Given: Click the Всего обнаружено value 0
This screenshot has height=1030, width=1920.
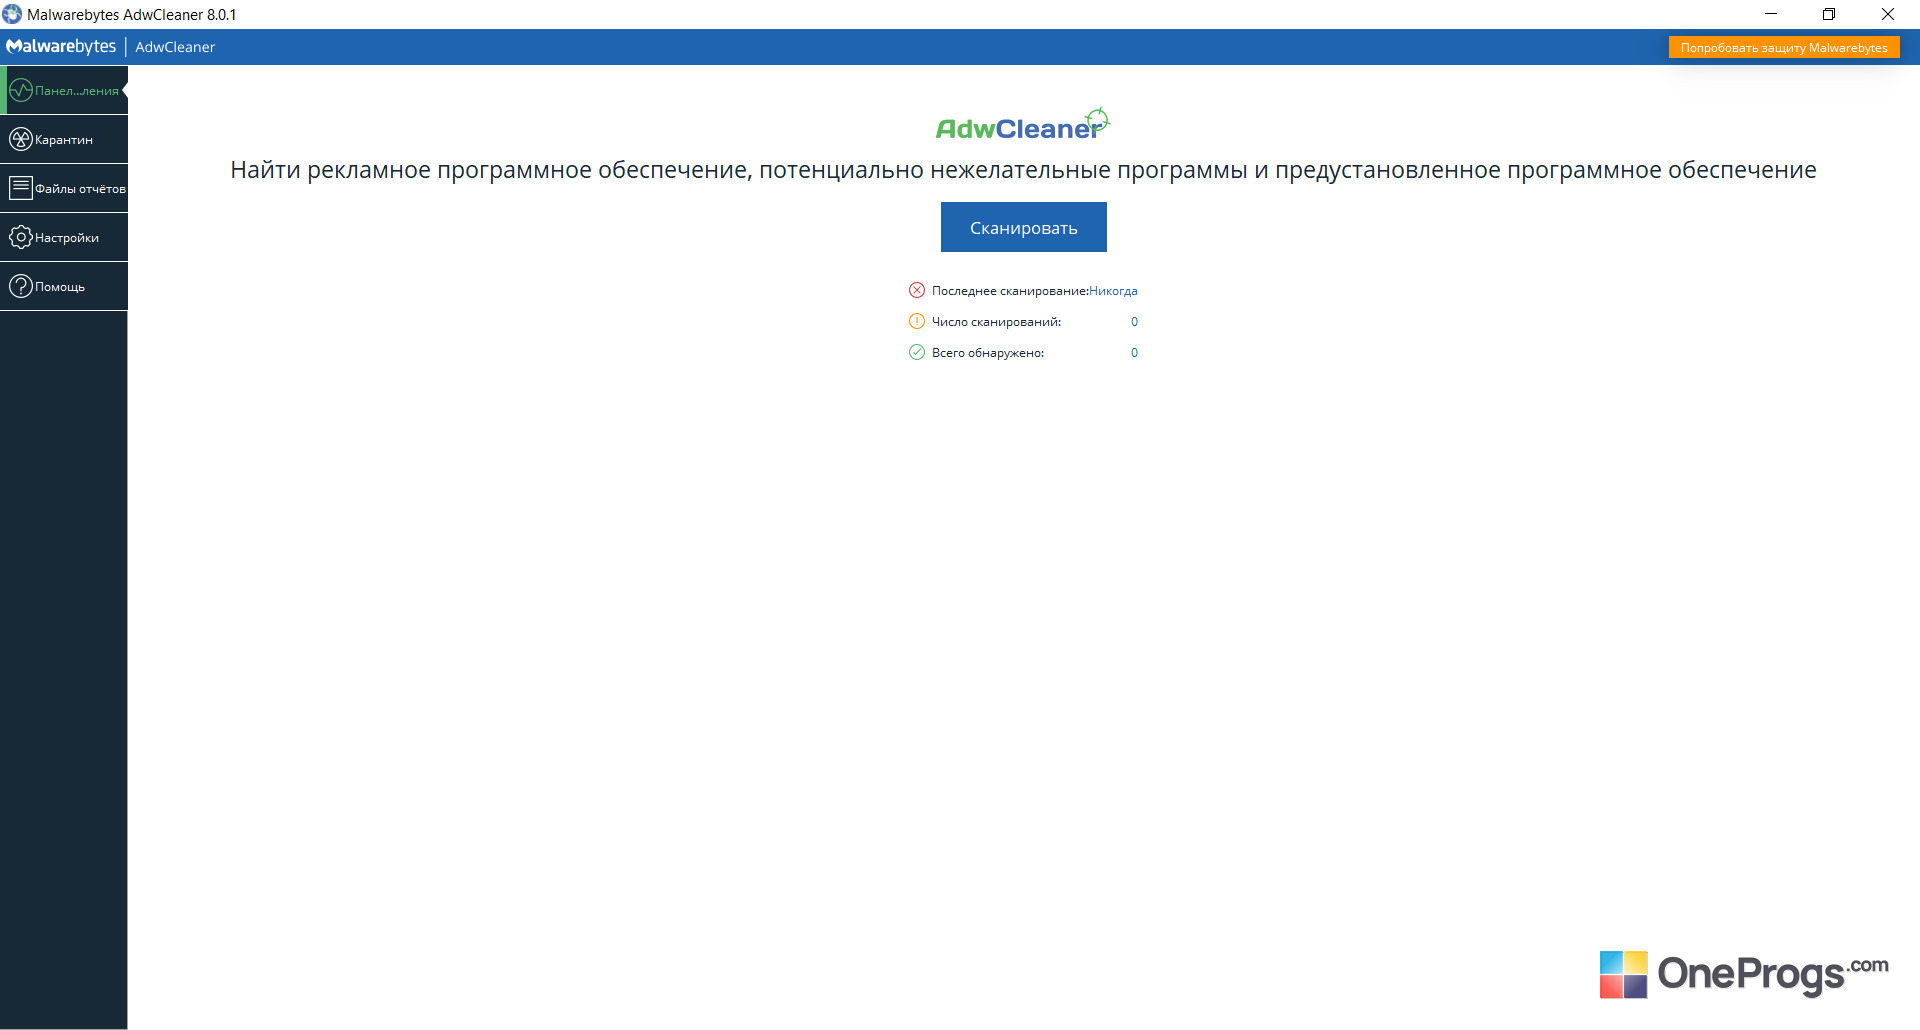Looking at the screenshot, I should [x=1134, y=353].
